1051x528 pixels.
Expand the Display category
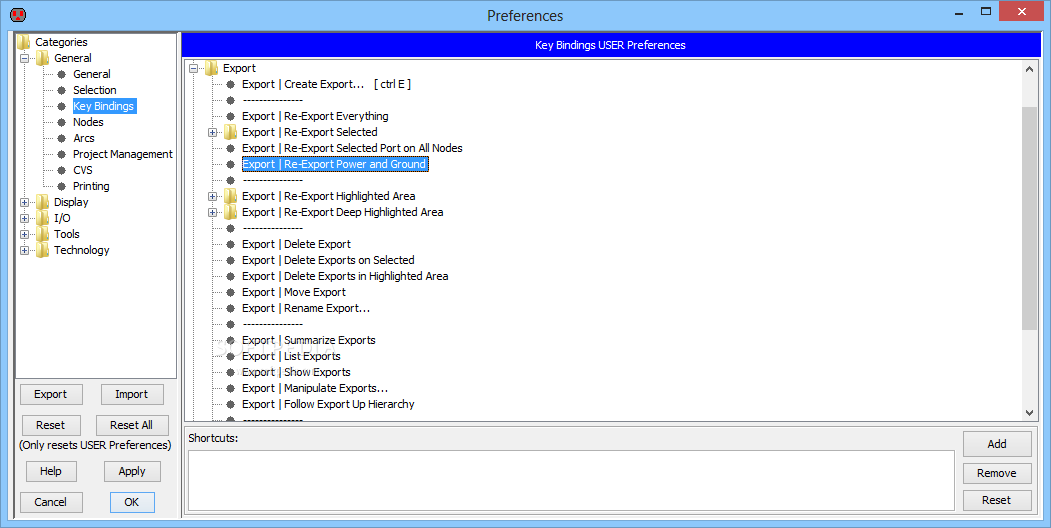24,202
